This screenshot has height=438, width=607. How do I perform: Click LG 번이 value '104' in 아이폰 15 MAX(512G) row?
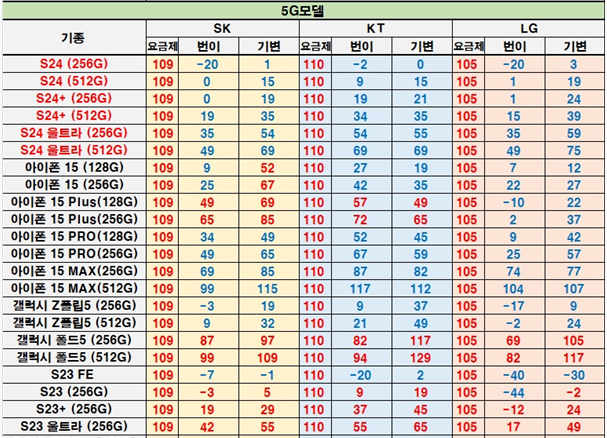coord(514,289)
